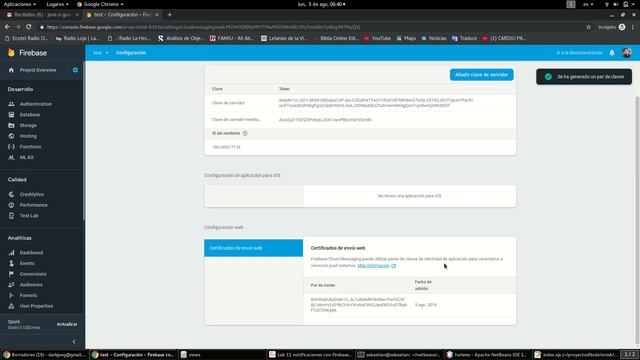
Task: Open es keyboard language indicator
Action: coord(588,4)
